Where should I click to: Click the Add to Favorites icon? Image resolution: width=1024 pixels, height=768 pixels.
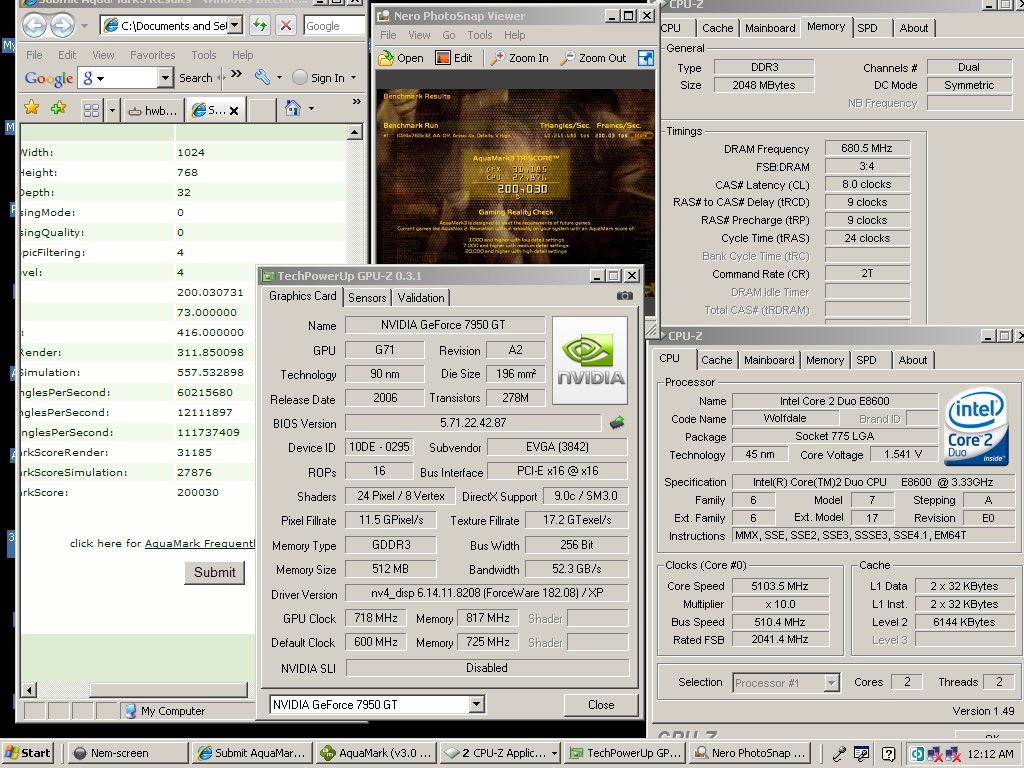pyautogui.click(x=58, y=108)
